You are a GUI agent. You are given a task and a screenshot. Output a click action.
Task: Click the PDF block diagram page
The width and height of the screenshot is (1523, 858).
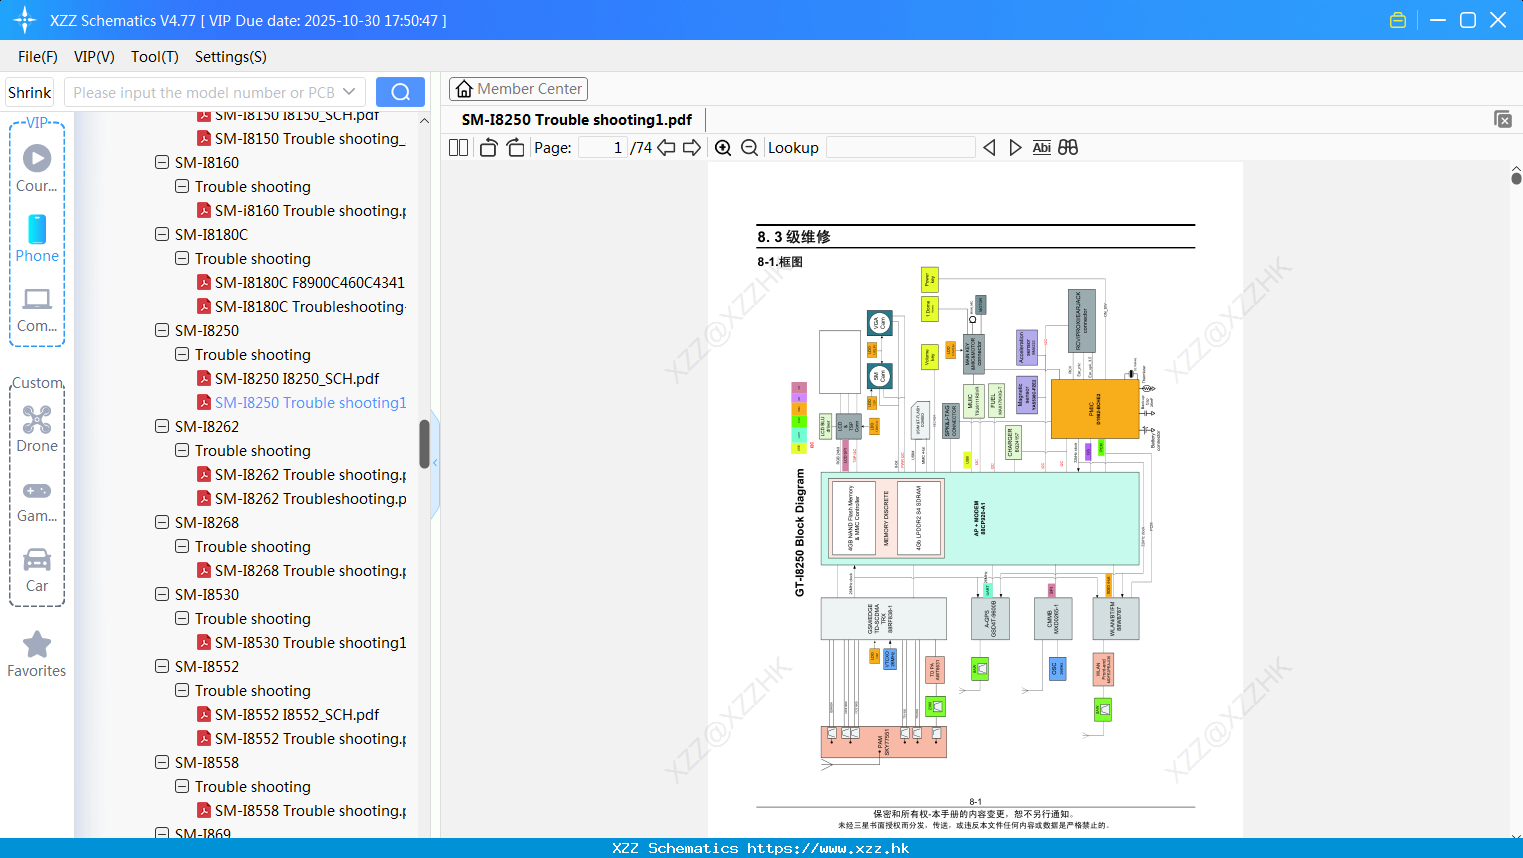pyautogui.click(x=975, y=500)
